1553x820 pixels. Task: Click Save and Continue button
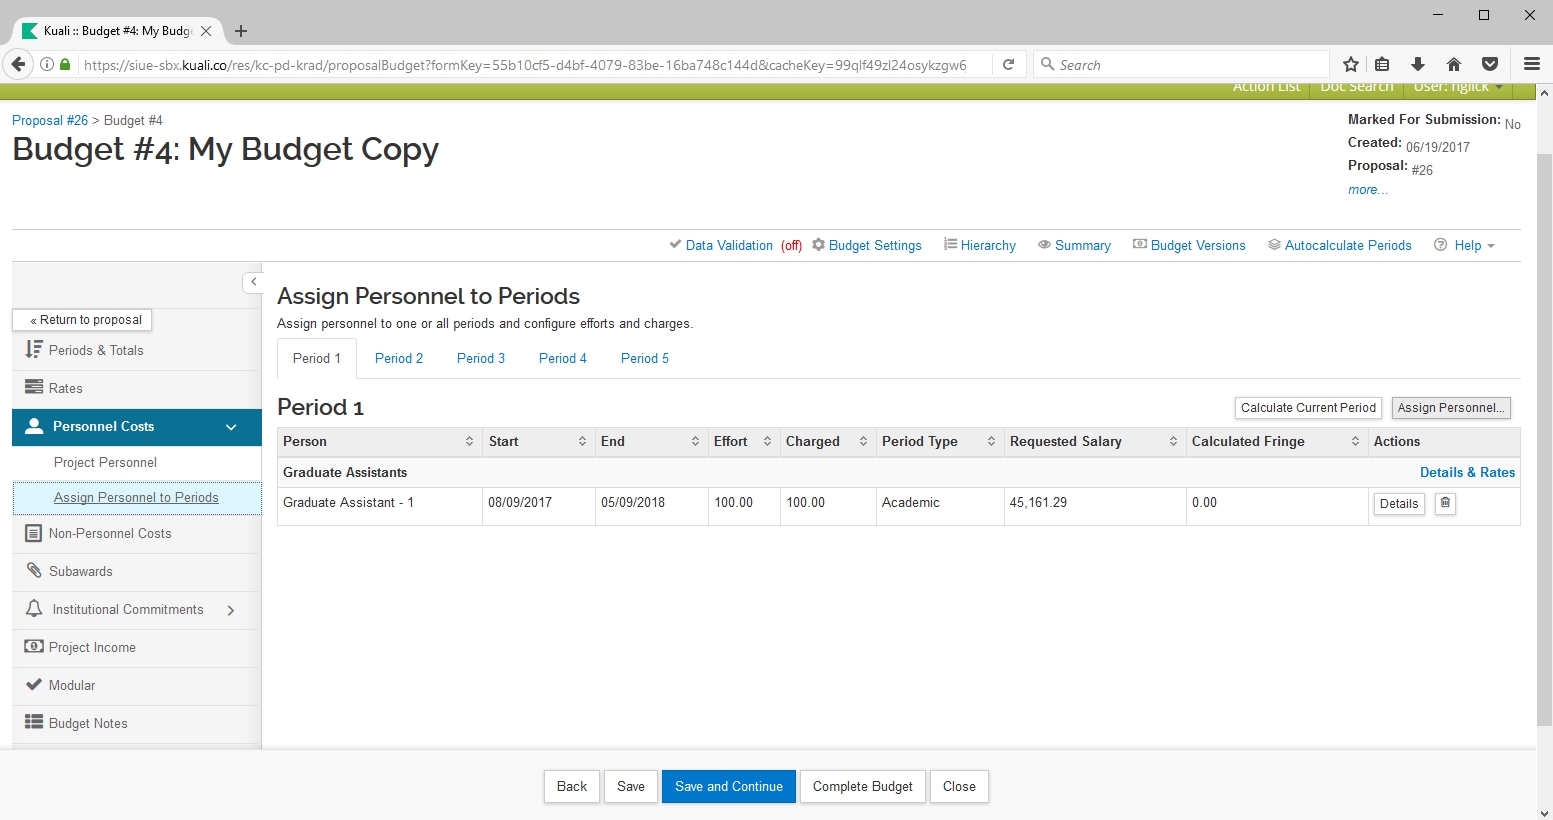[x=728, y=786]
